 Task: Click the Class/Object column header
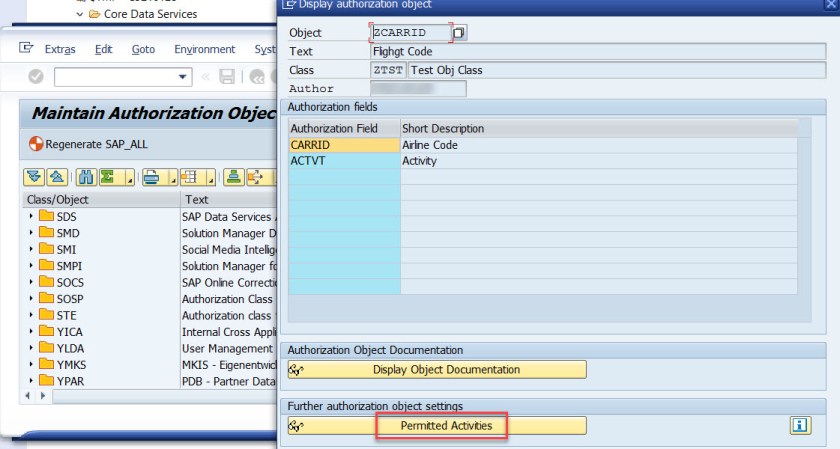(x=101, y=199)
